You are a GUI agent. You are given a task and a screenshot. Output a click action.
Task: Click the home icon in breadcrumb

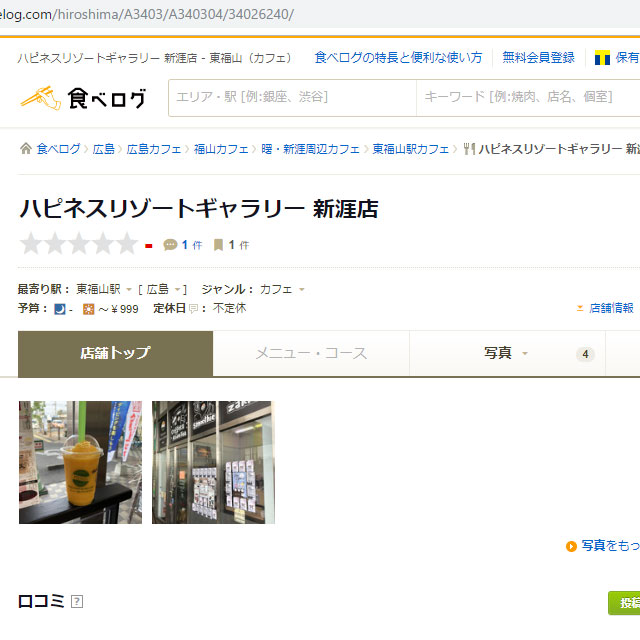(26, 149)
